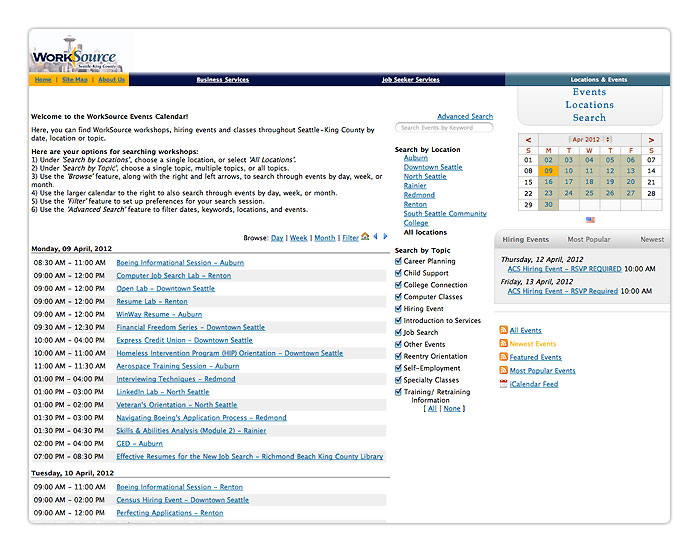The image size is (700, 553).
Task: Toggle College Connection checkbox
Action: pos(398,284)
